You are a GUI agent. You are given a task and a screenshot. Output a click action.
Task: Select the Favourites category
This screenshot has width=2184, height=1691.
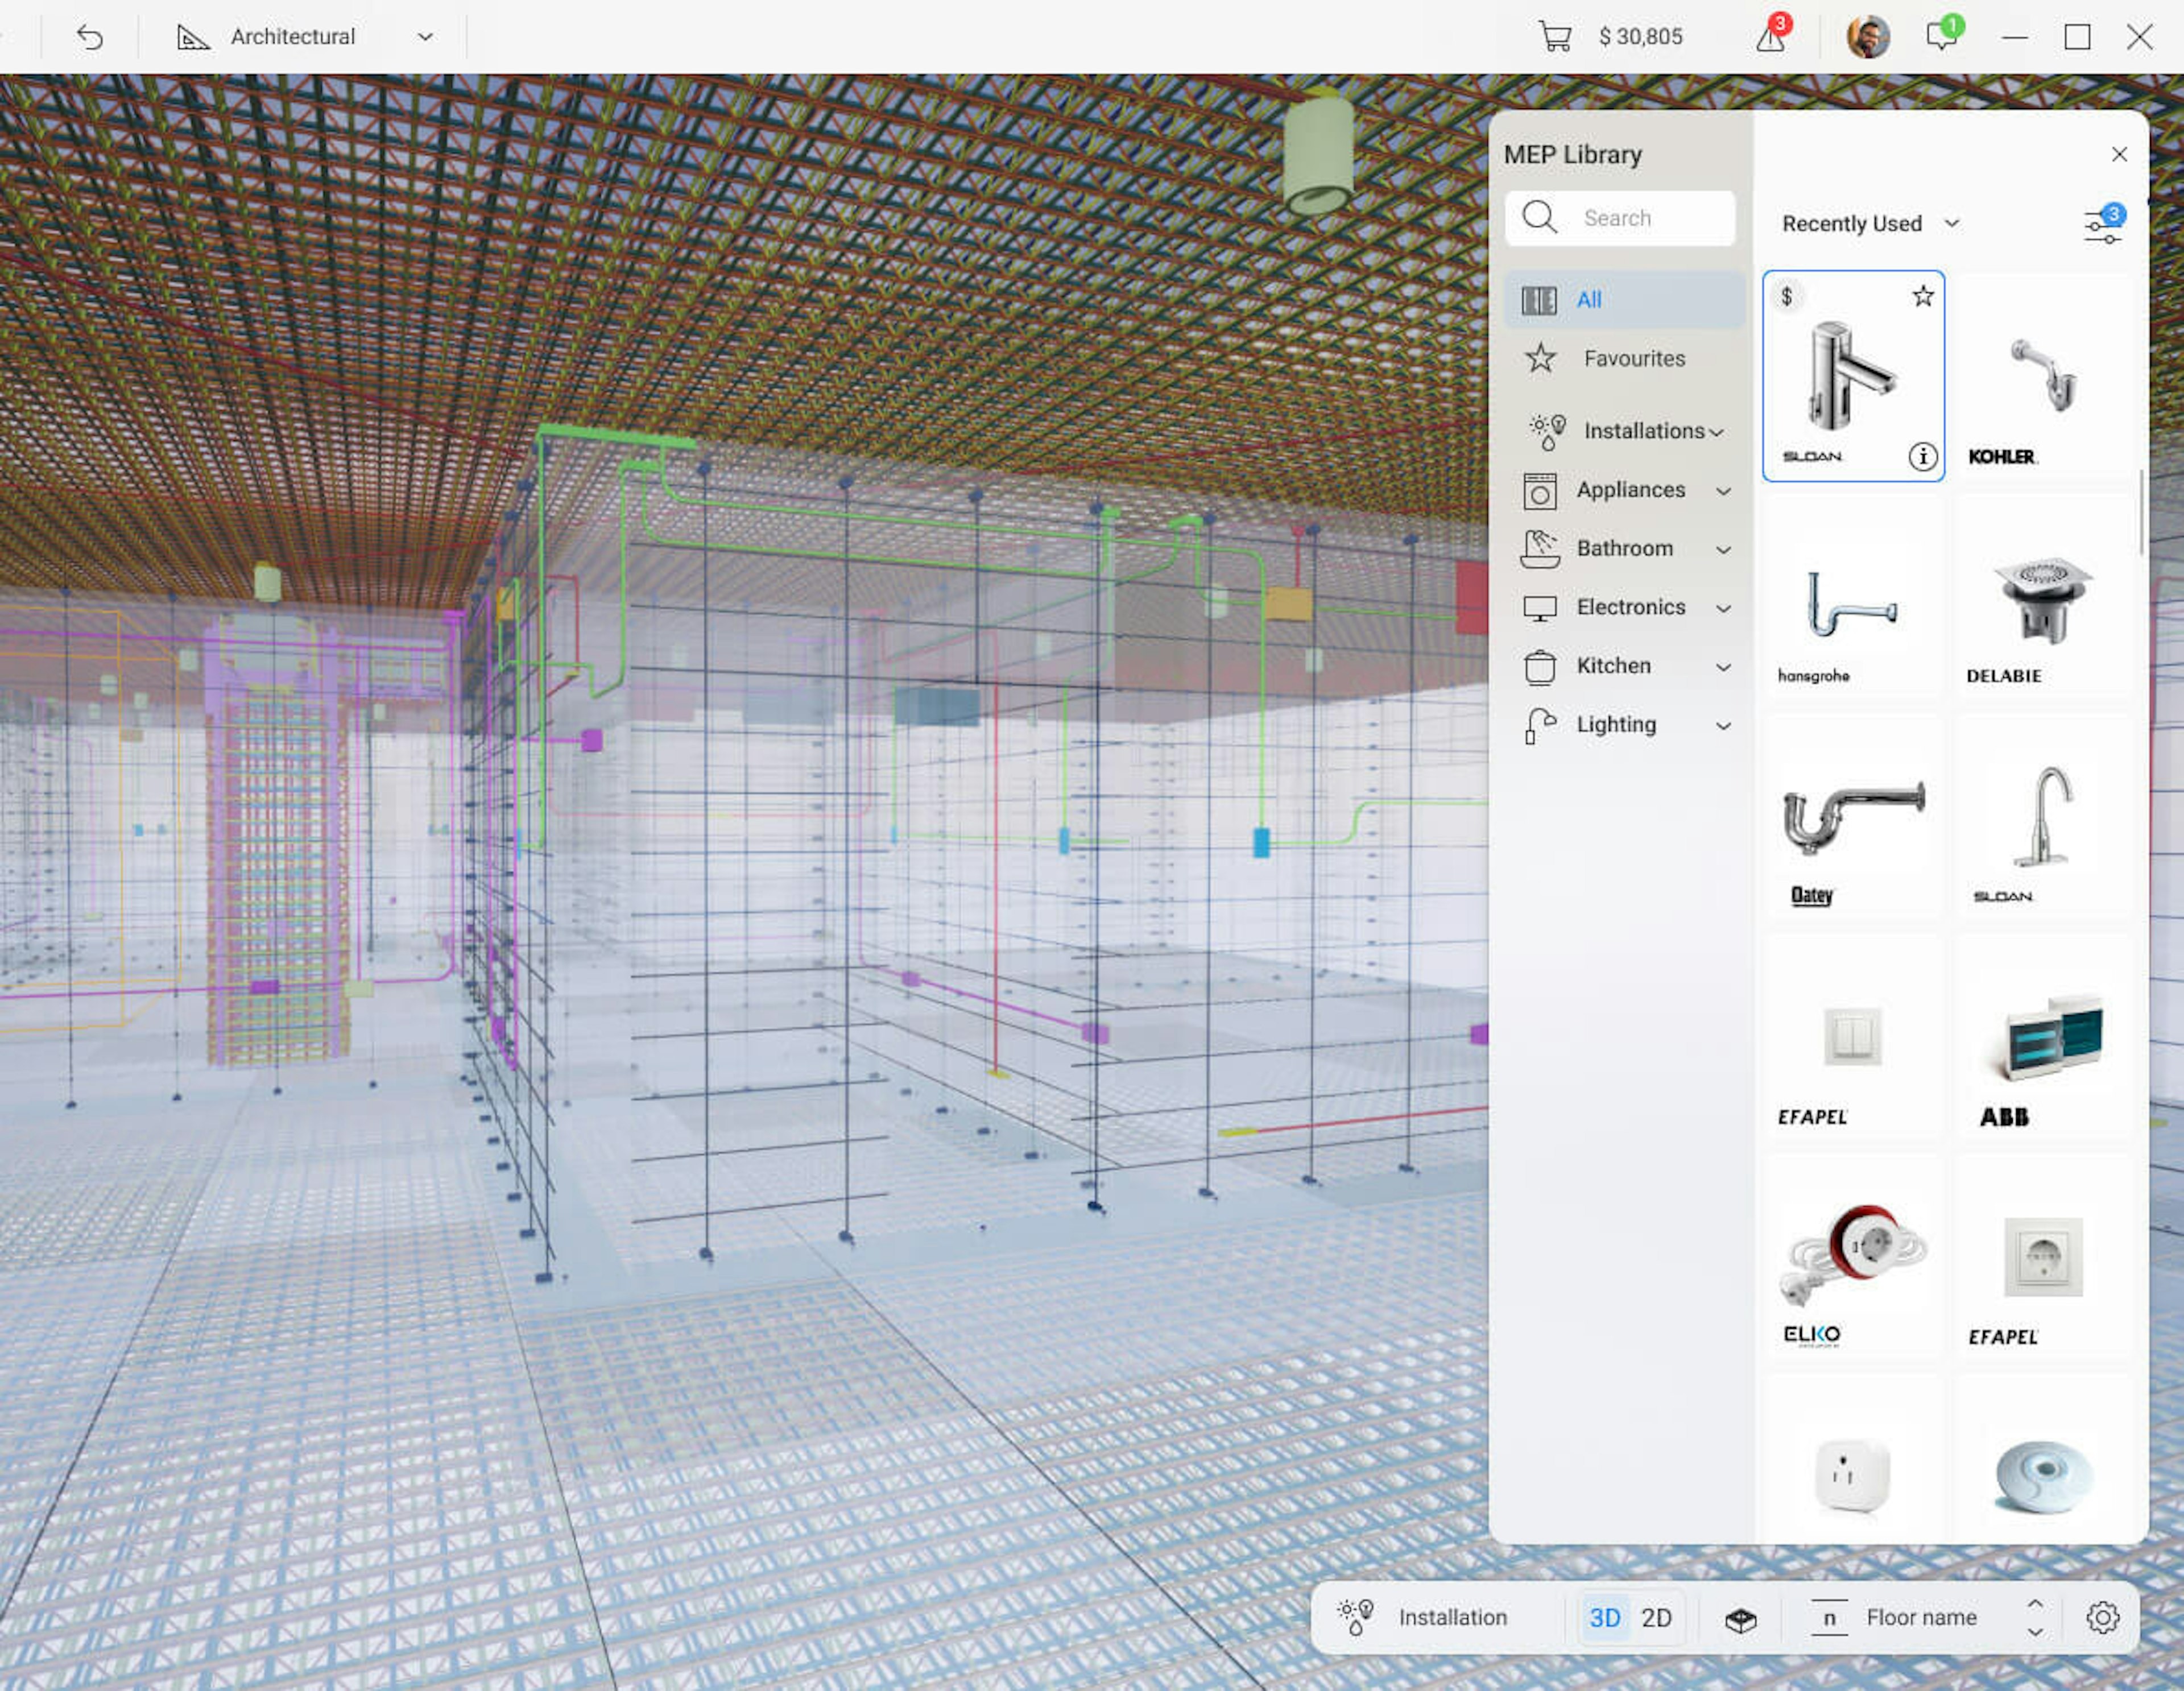(x=1624, y=358)
